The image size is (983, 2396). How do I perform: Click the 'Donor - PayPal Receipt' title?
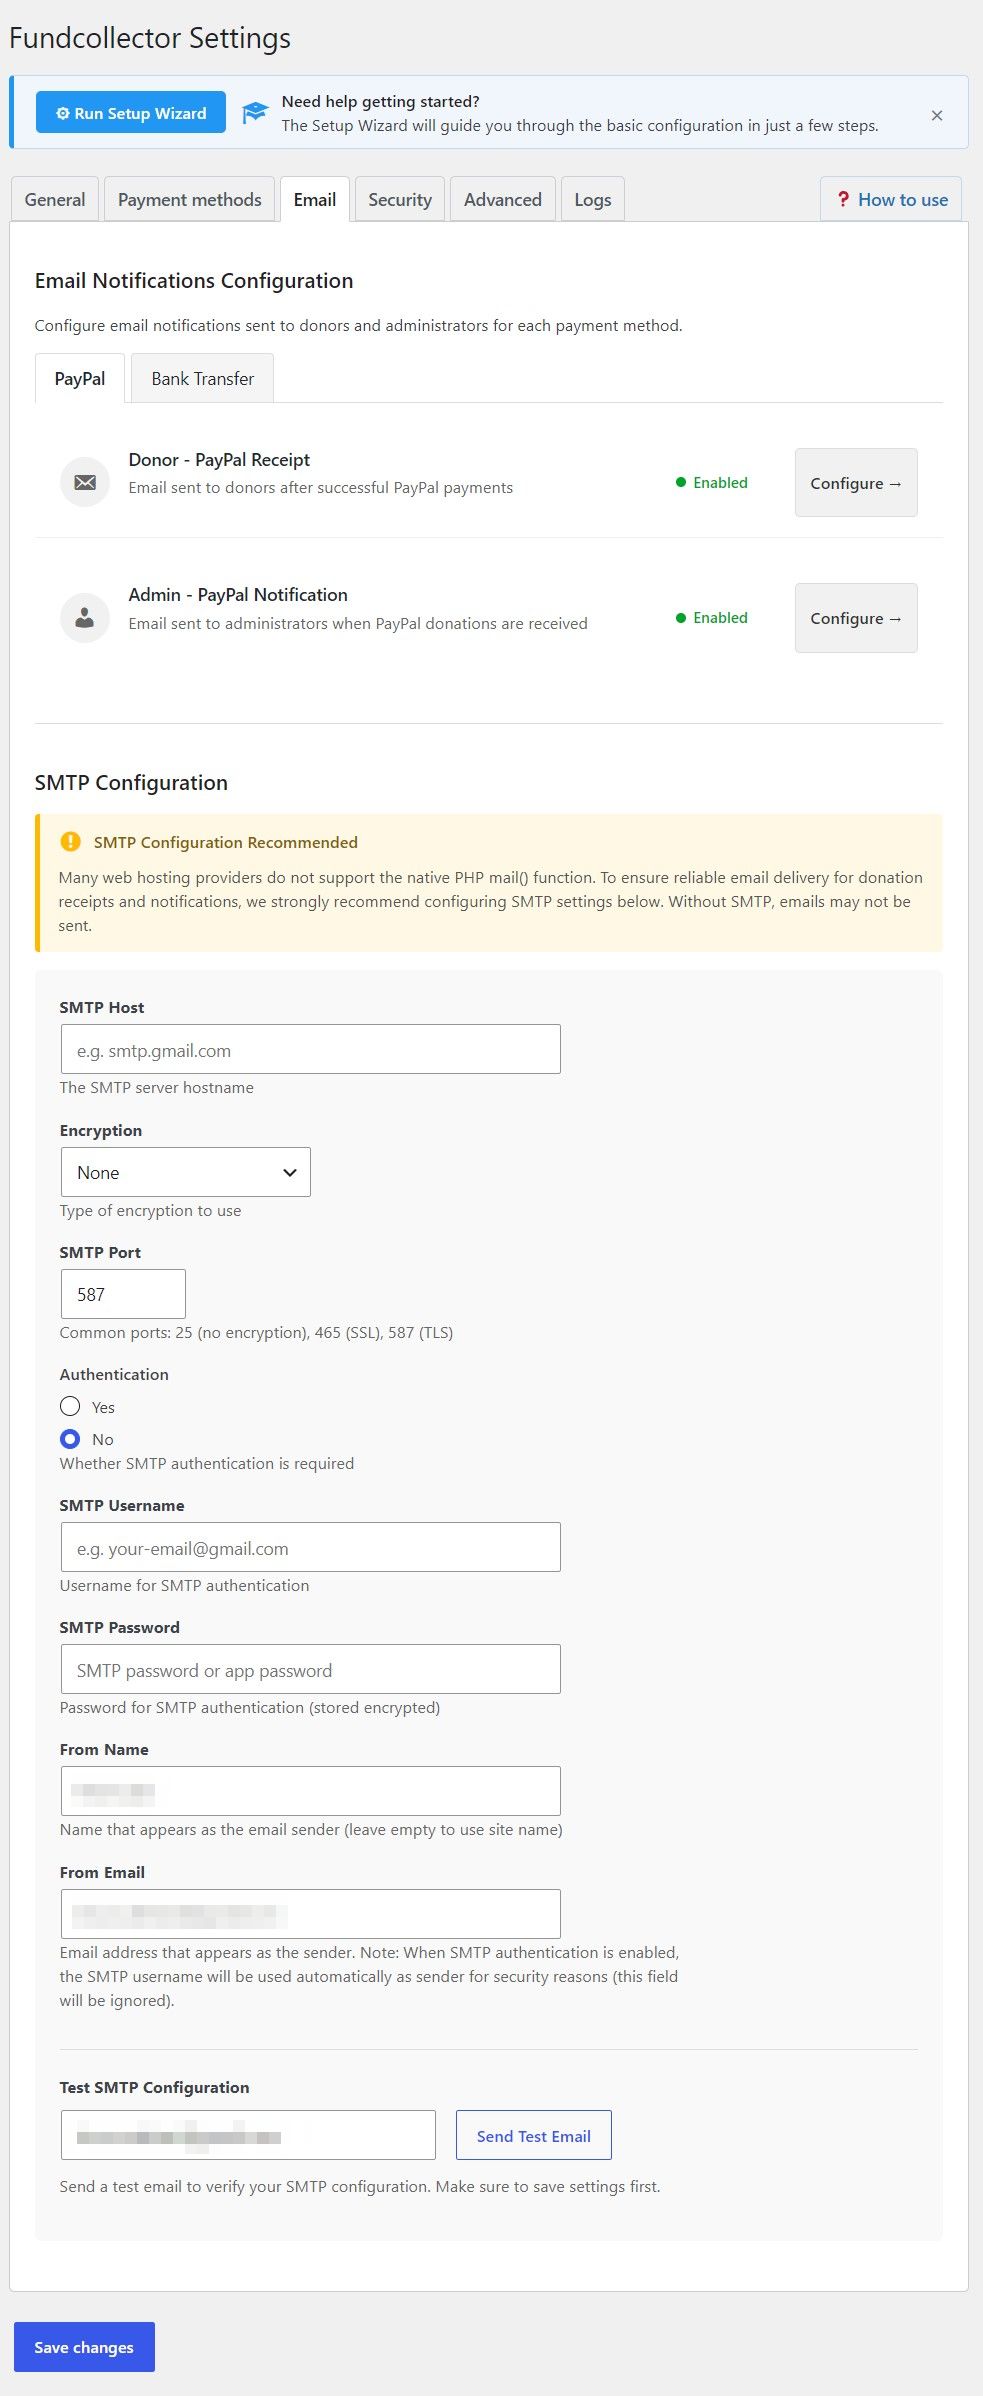(x=219, y=459)
